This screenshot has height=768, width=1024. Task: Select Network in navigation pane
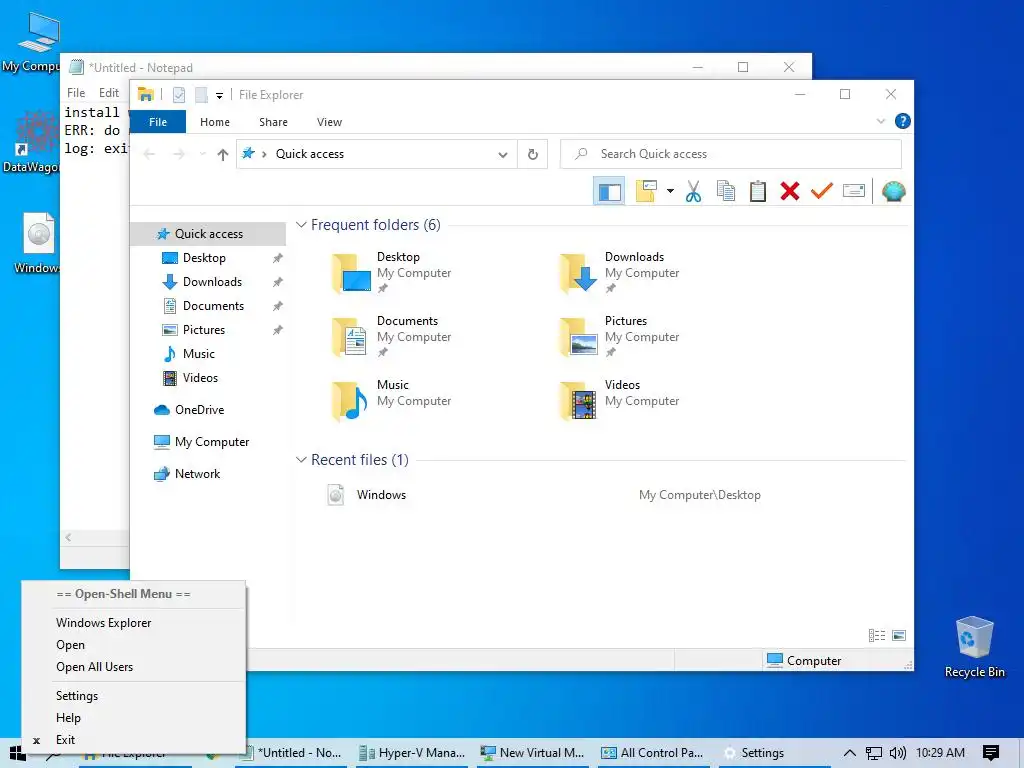tap(197, 473)
